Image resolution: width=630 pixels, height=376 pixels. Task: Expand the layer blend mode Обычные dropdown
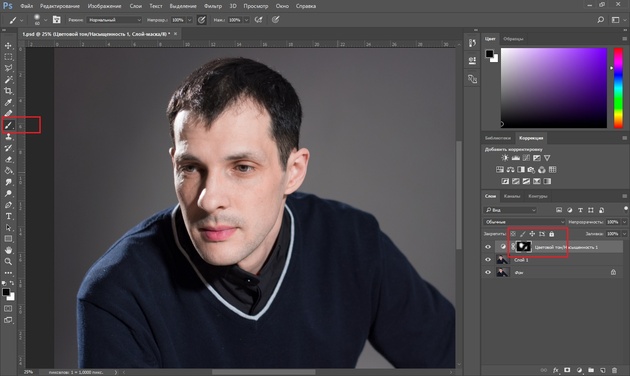coord(524,222)
